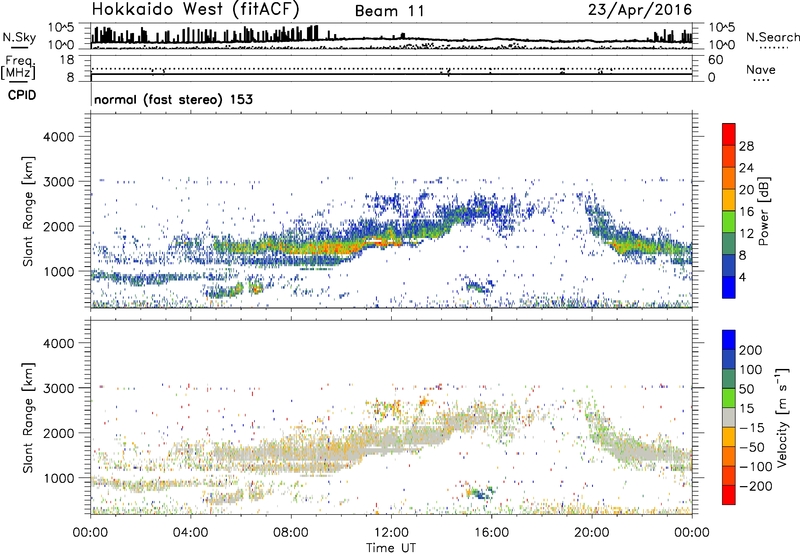This screenshot has width=800, height=554.
Task: Click the "16" value on power colorbar
Action: click(746, 212)
